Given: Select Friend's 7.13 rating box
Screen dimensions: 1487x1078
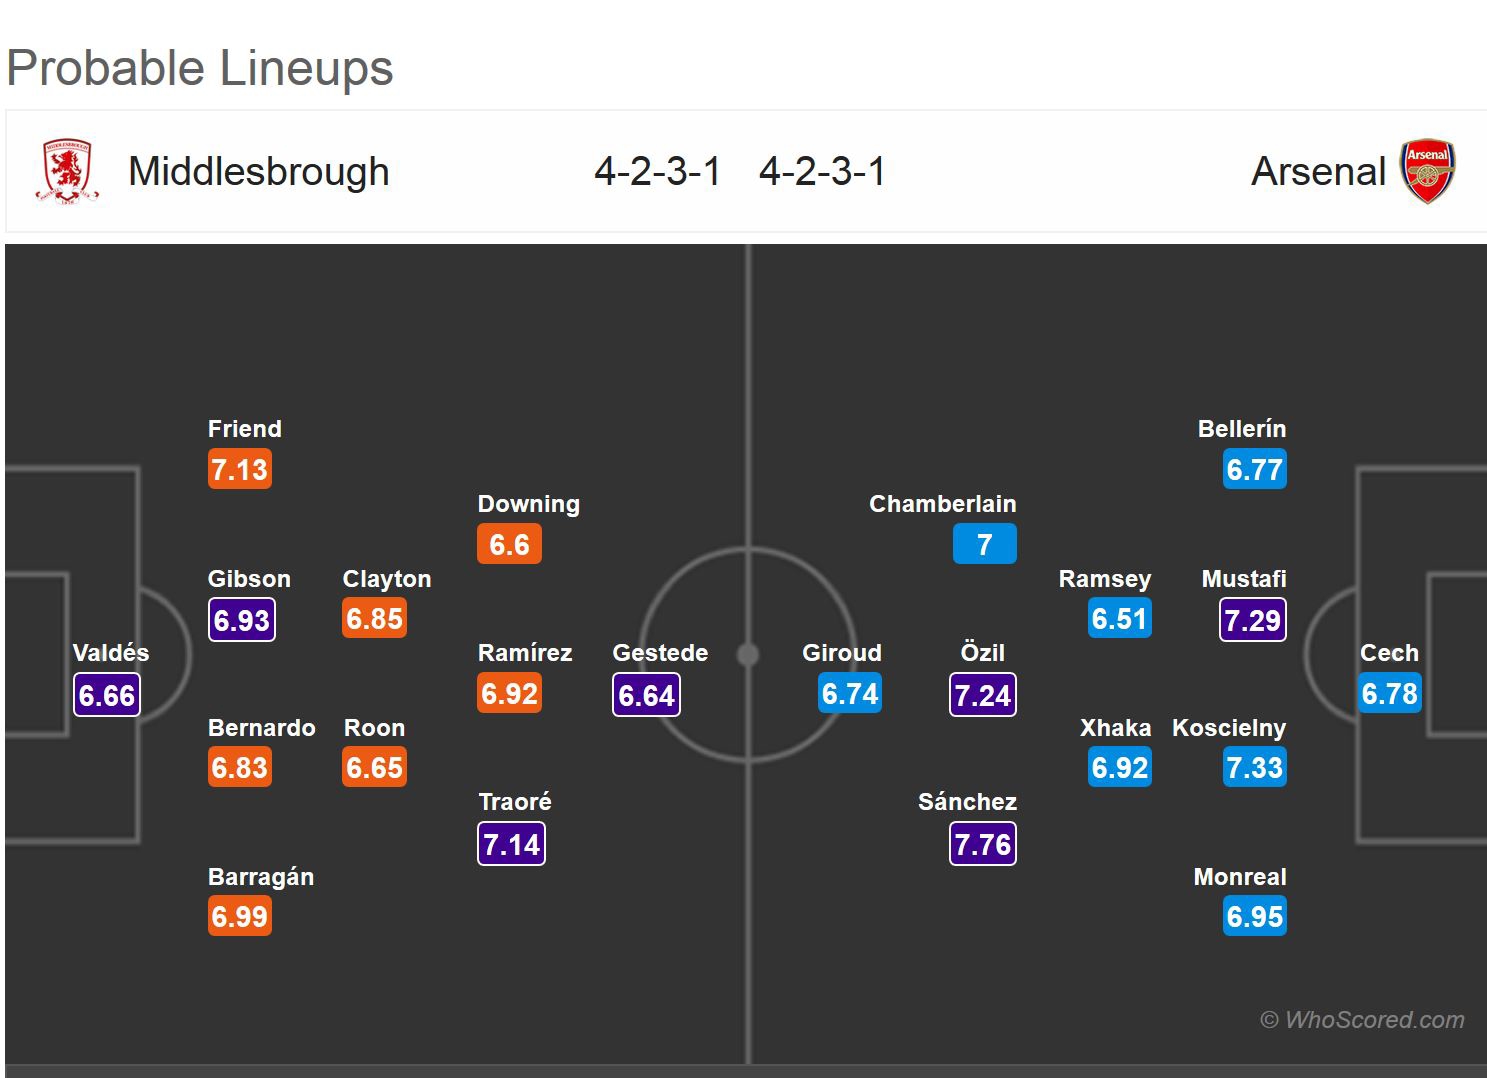Looking at the screenshot, I should [x=240, y=469].
